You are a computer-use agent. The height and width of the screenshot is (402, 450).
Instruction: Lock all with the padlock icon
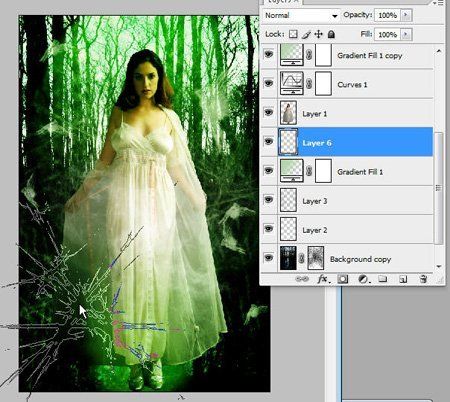click(331, 34)
